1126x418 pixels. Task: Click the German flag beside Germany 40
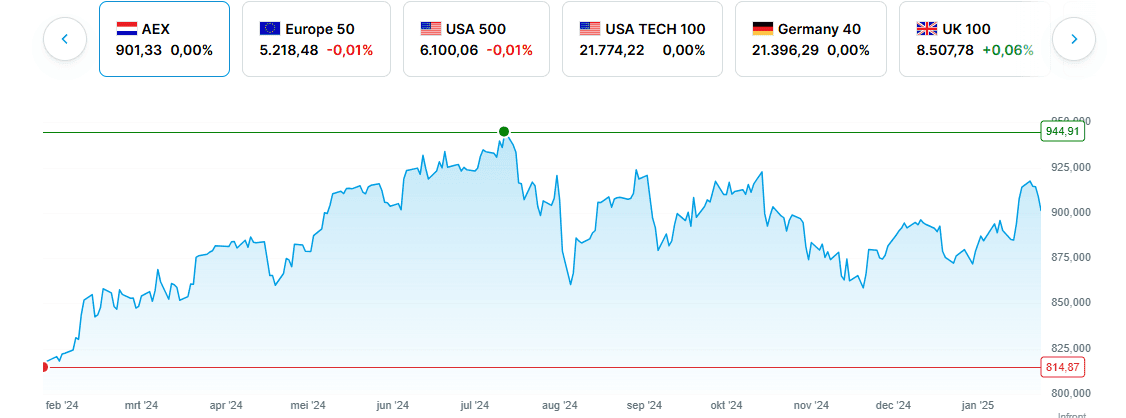(x=763, y=29)
